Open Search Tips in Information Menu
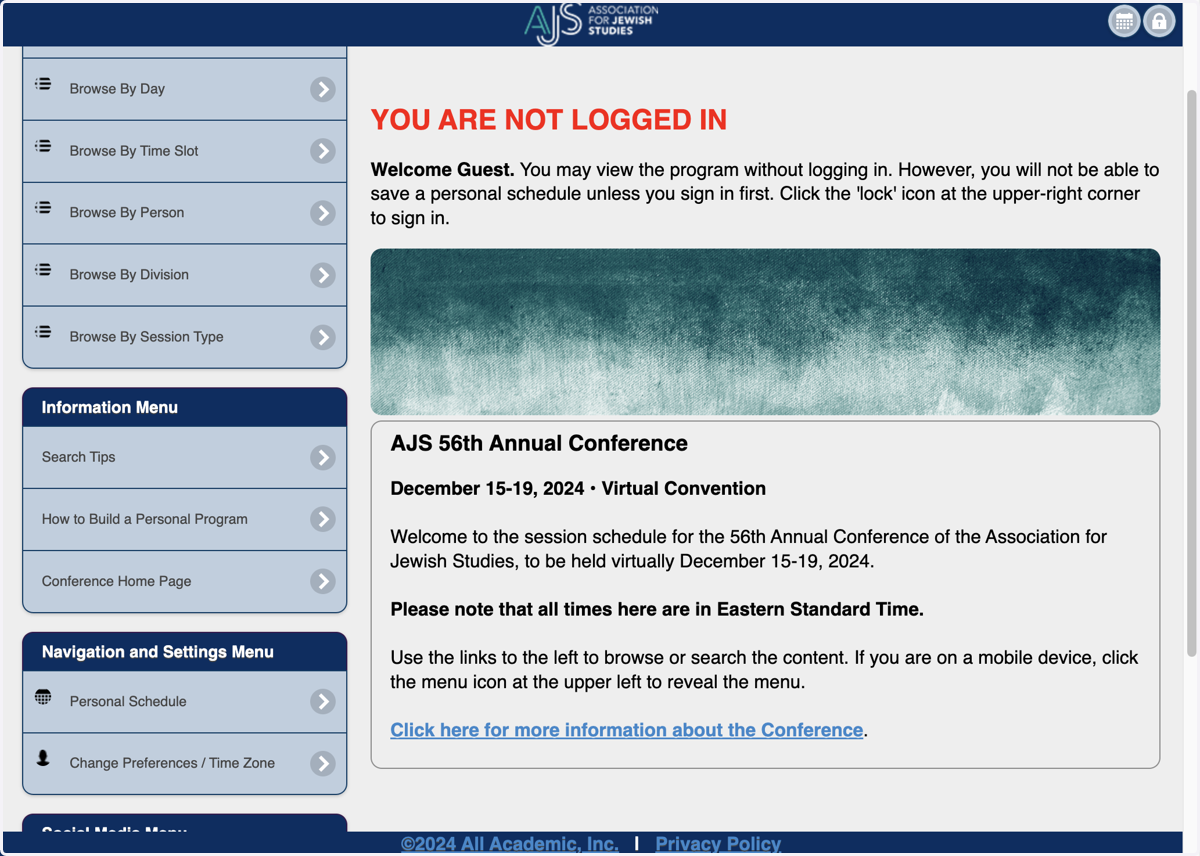This screenshot has width=1200, height=856. (185, 458)
